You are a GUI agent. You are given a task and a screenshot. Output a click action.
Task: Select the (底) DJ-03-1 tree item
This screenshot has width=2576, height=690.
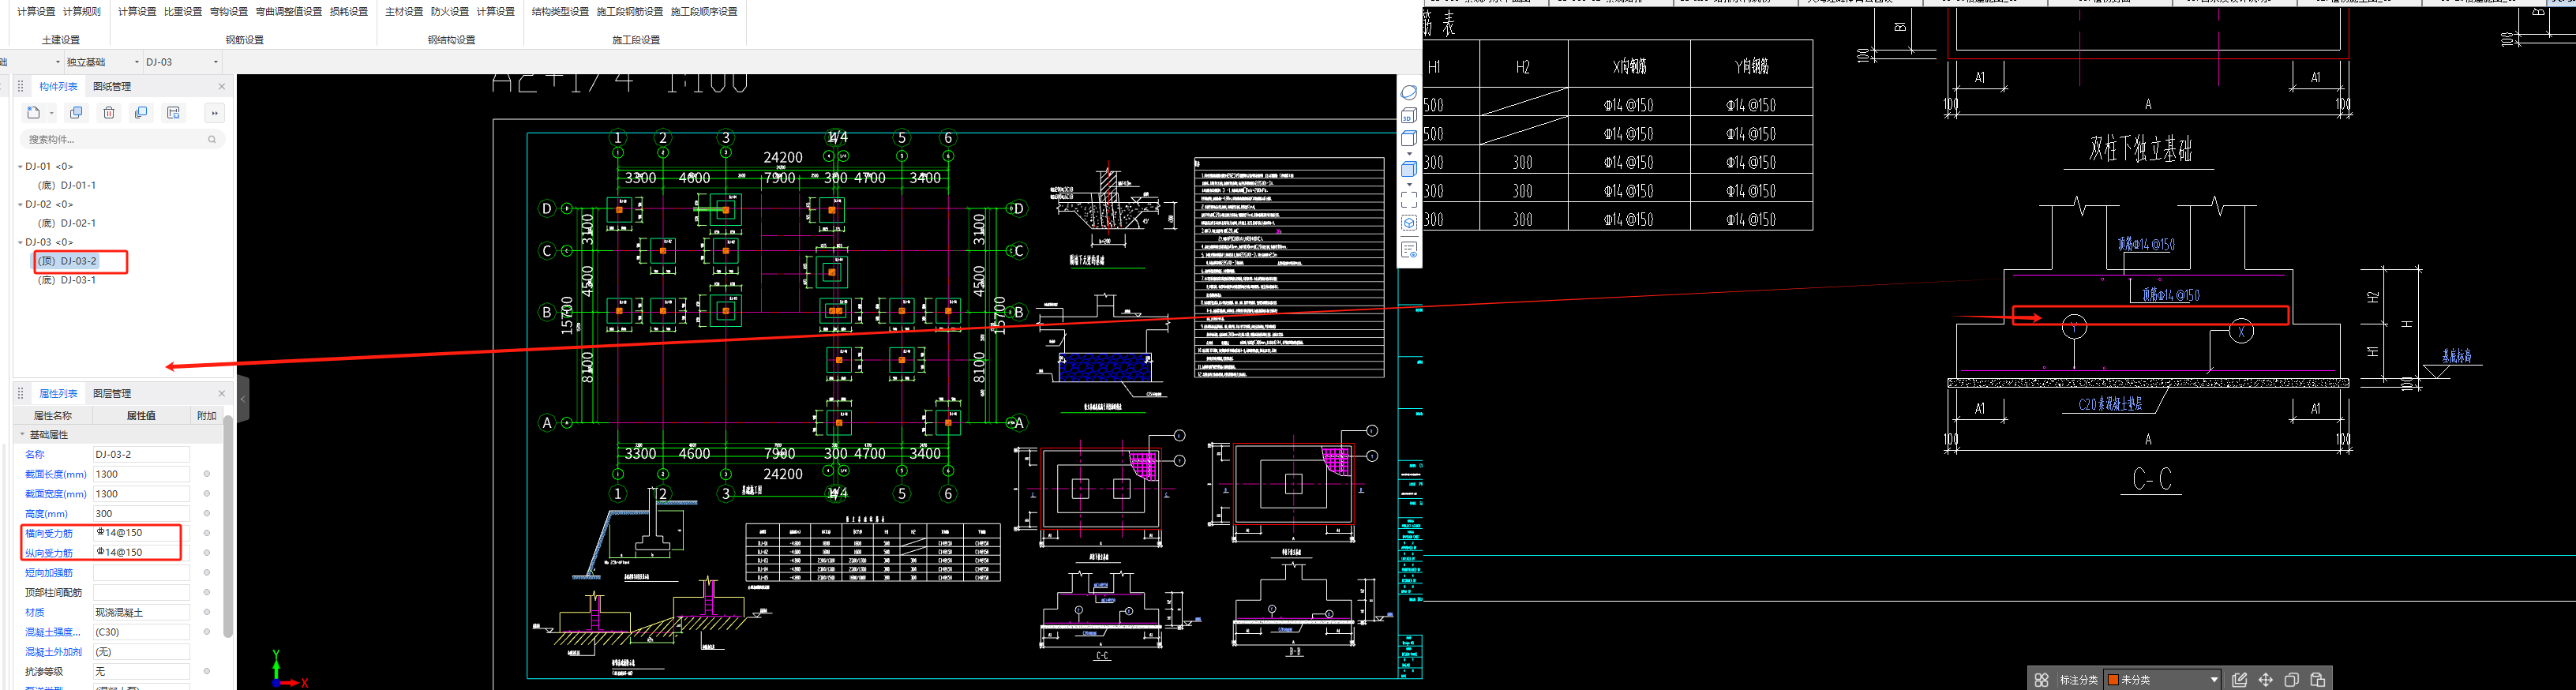point(67,281)
